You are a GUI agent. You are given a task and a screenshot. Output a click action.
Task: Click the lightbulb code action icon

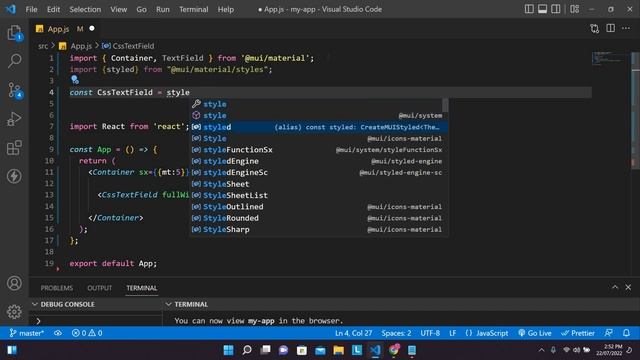tap(75, 80)
